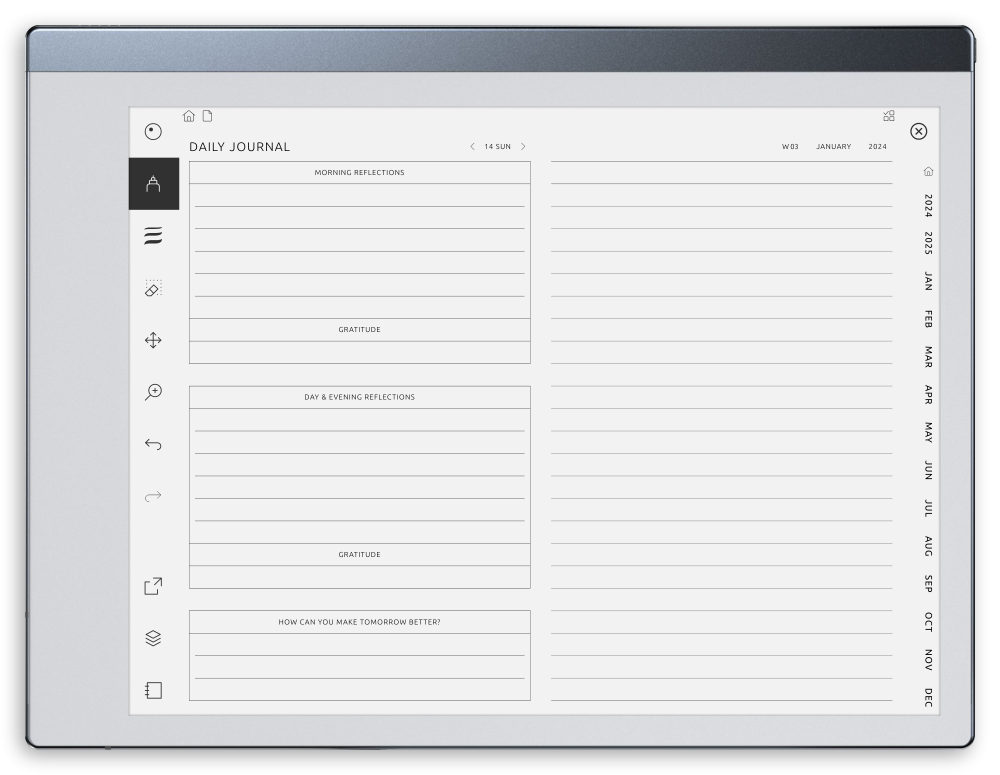Select the pen writing tool
The width and height of the screenshot is (1000, 775).
(x=153, y=184)
